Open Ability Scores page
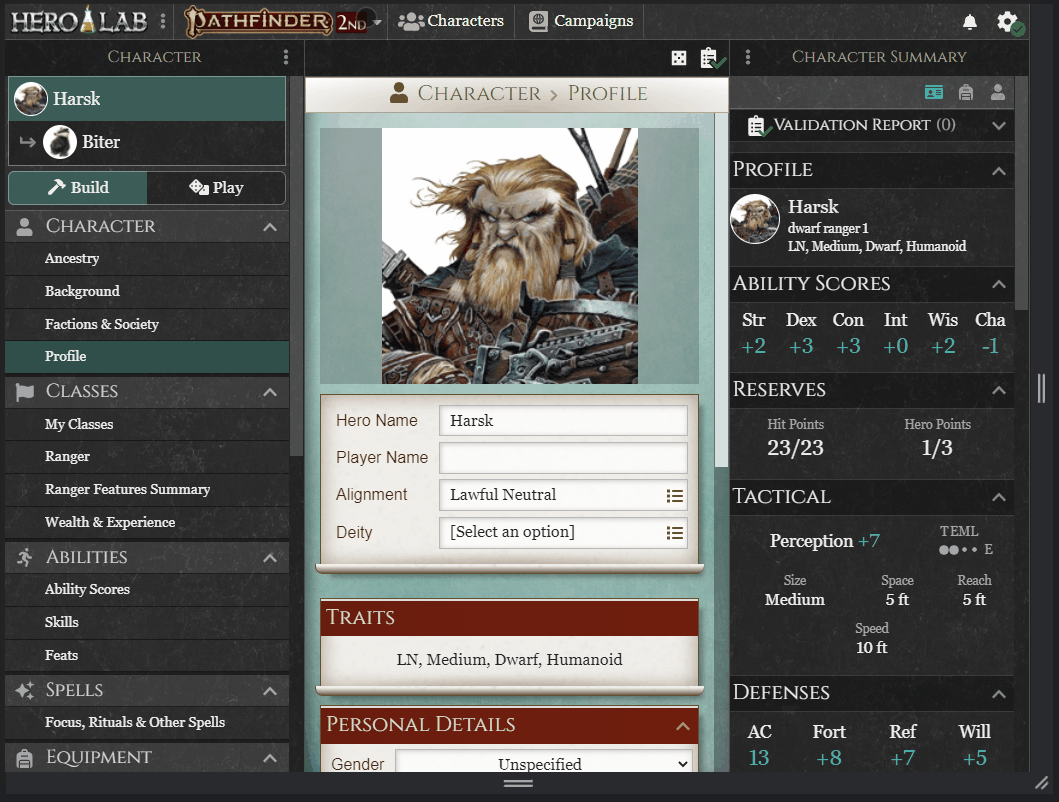Image resolution: width=1059 pixels, height=802 pixels. [x=147, y=589]
